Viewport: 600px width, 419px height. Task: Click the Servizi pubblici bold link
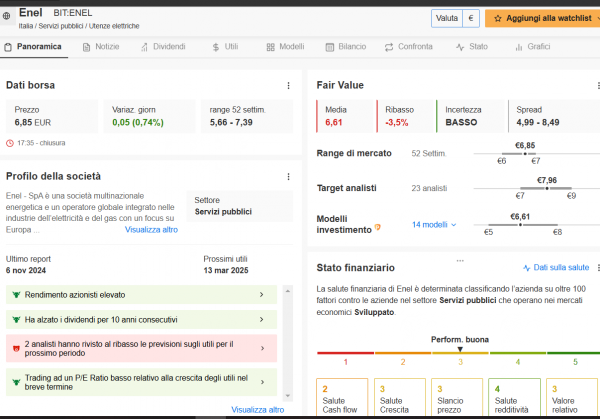click(468, 300)
